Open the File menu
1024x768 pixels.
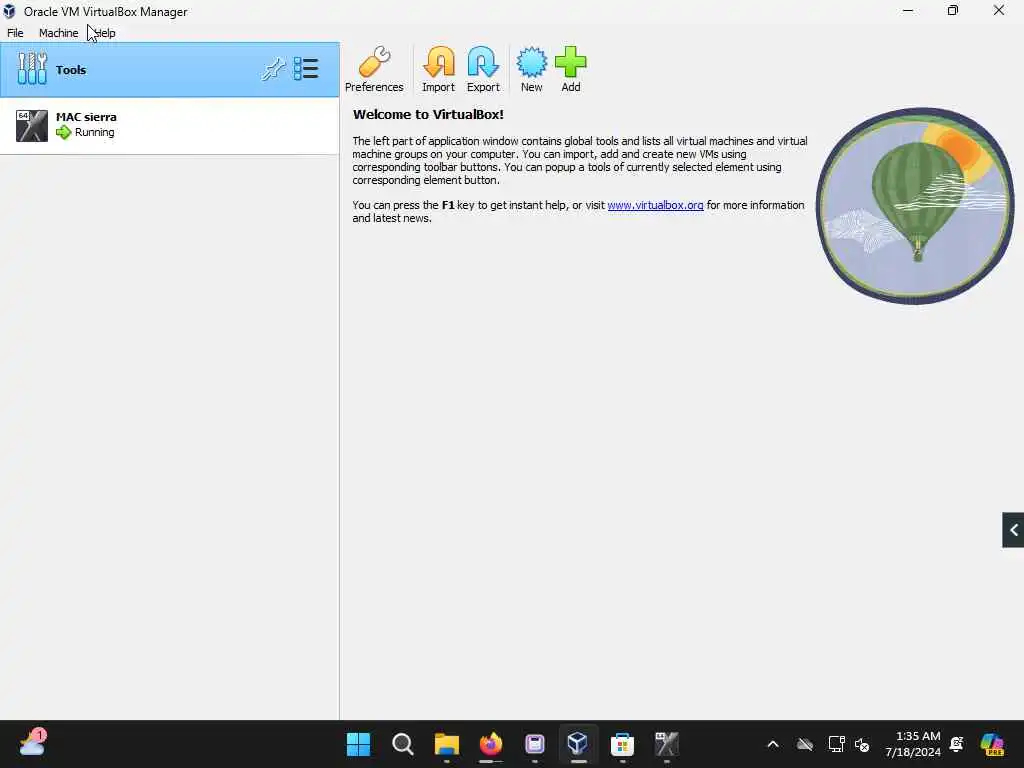click(15, 33)
